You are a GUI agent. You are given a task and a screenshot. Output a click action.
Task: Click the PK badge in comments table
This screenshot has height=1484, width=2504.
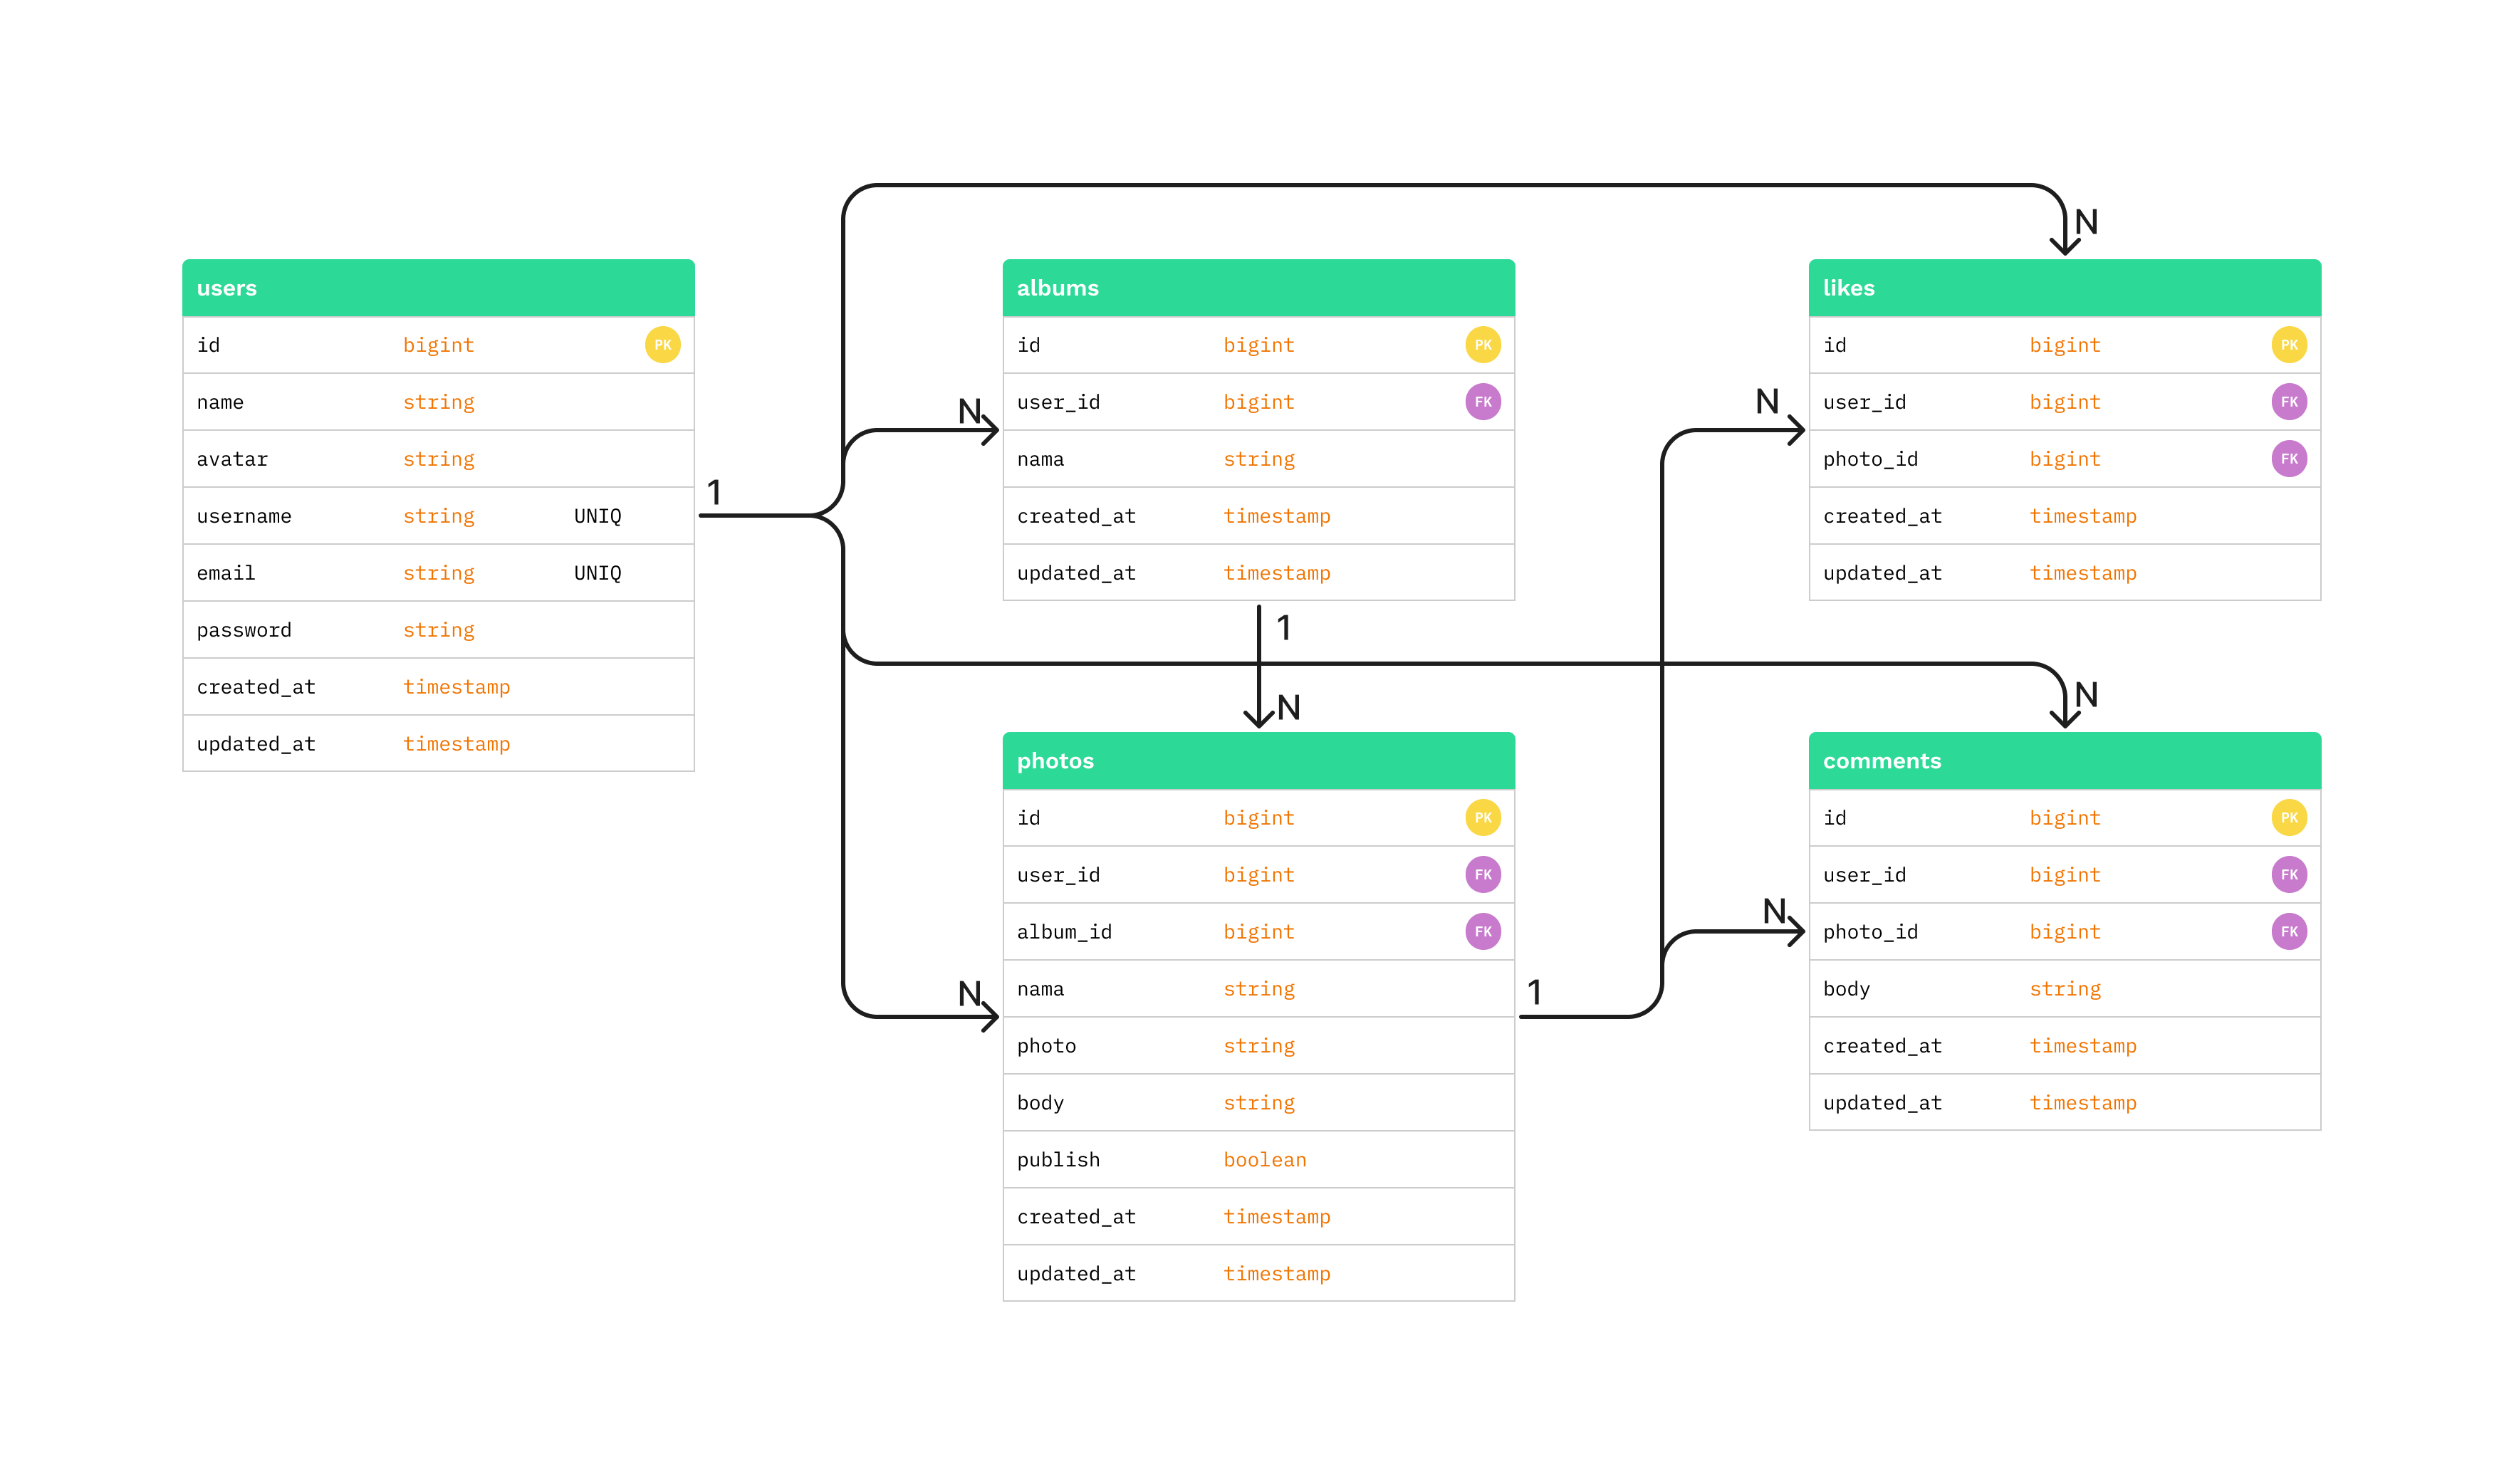tap(2288, 818)
